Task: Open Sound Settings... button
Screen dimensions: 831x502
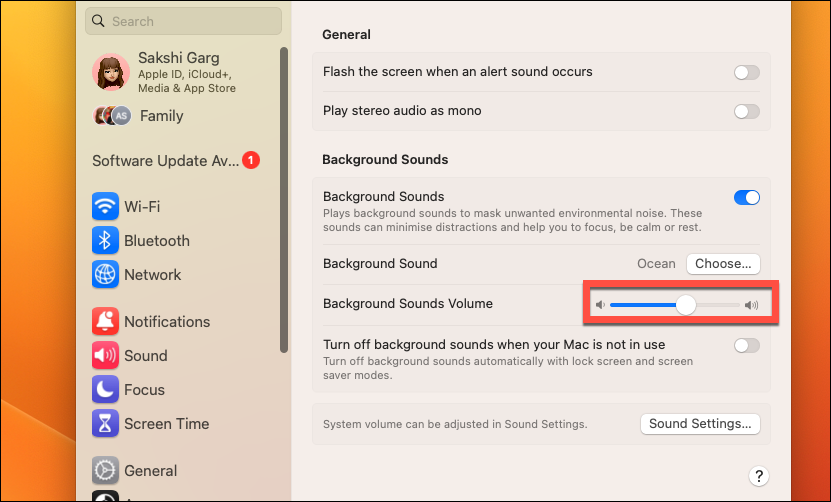Action: (700, 424)
